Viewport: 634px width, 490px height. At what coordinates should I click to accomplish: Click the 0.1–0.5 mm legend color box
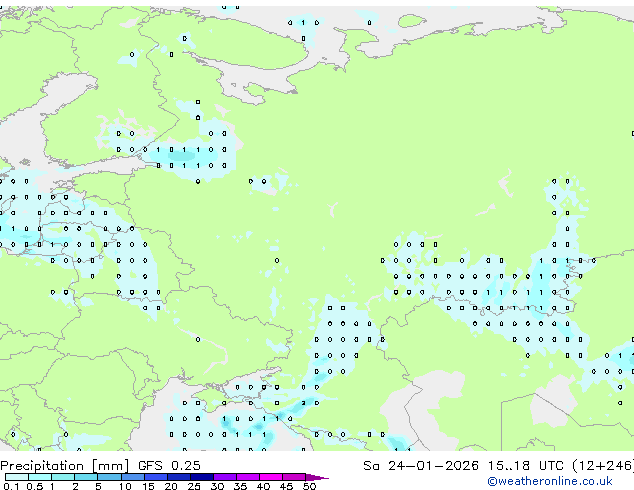point(17,477)
